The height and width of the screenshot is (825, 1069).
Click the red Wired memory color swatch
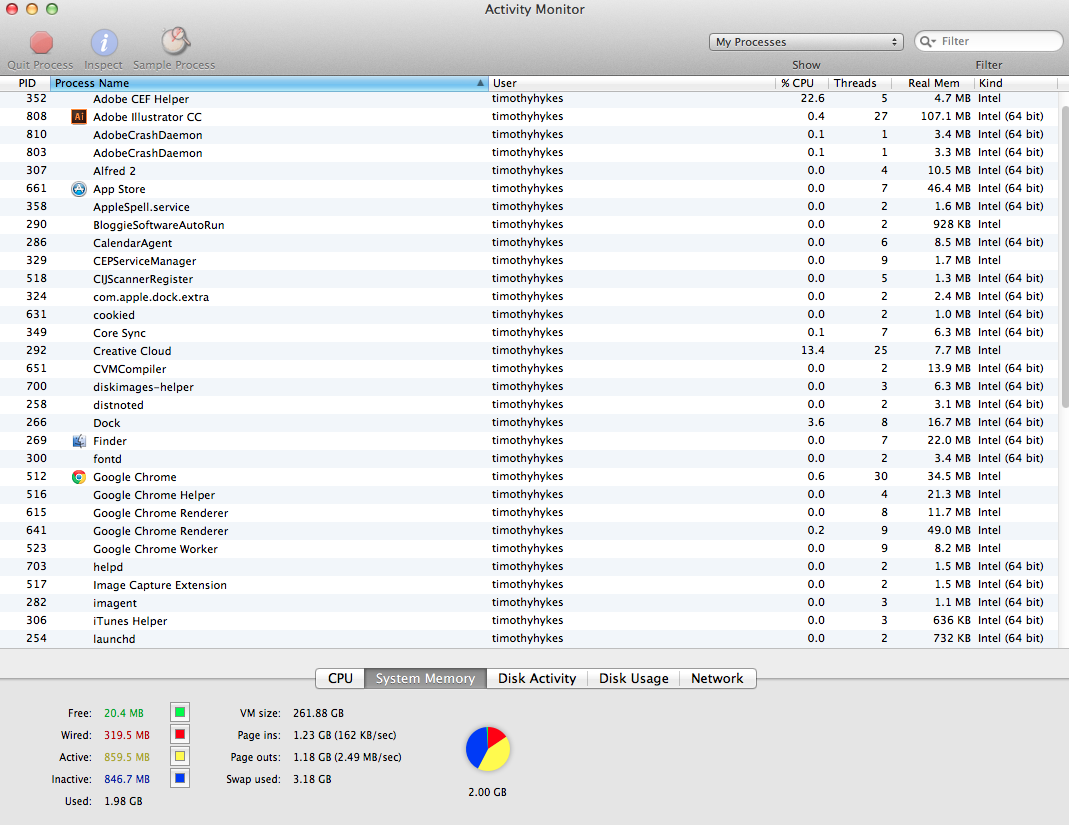(180, 734)
